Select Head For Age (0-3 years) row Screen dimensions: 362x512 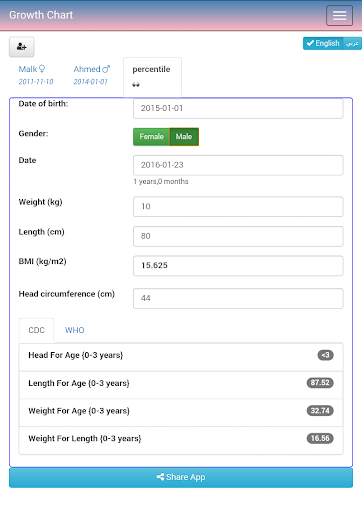tap(181, 357)
